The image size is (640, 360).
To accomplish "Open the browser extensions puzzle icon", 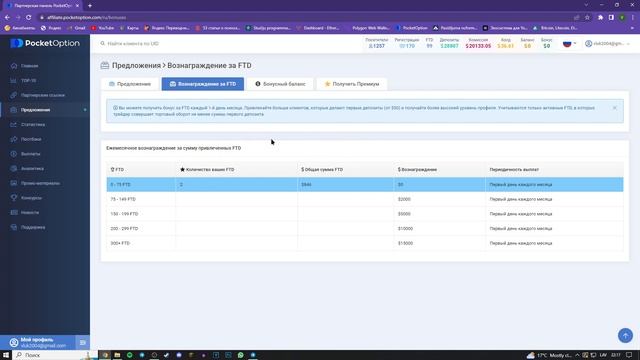I will tap(600, 18).
